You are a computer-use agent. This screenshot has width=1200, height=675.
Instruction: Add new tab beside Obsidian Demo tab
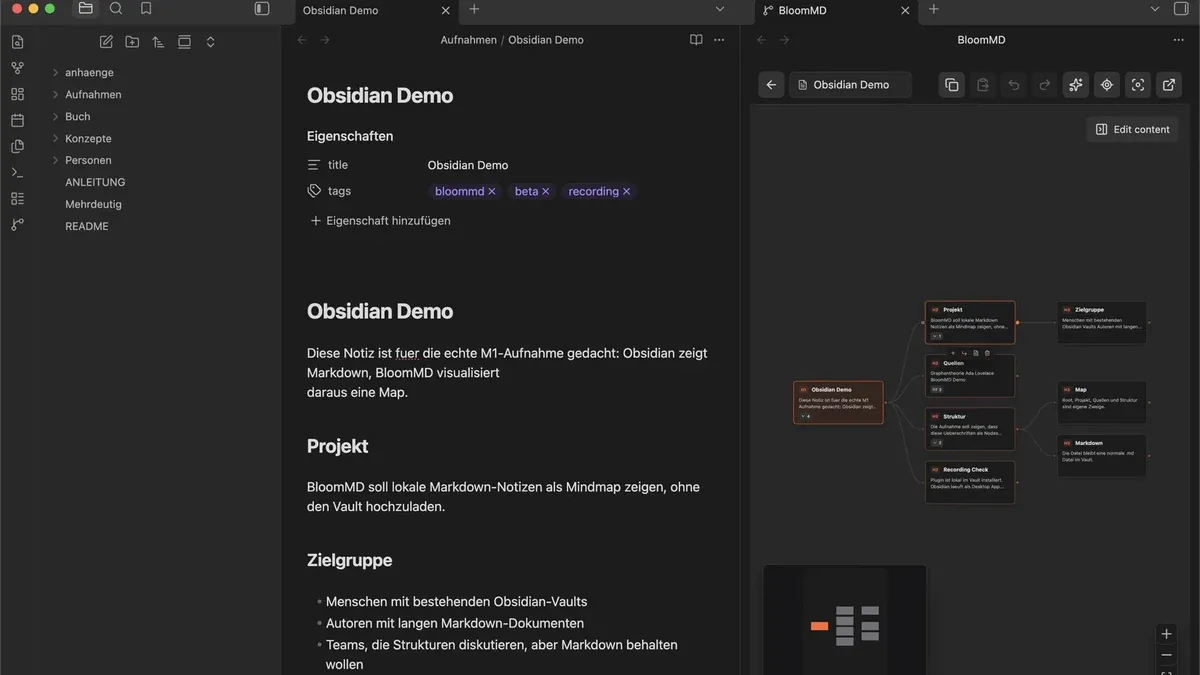point(475,9)
